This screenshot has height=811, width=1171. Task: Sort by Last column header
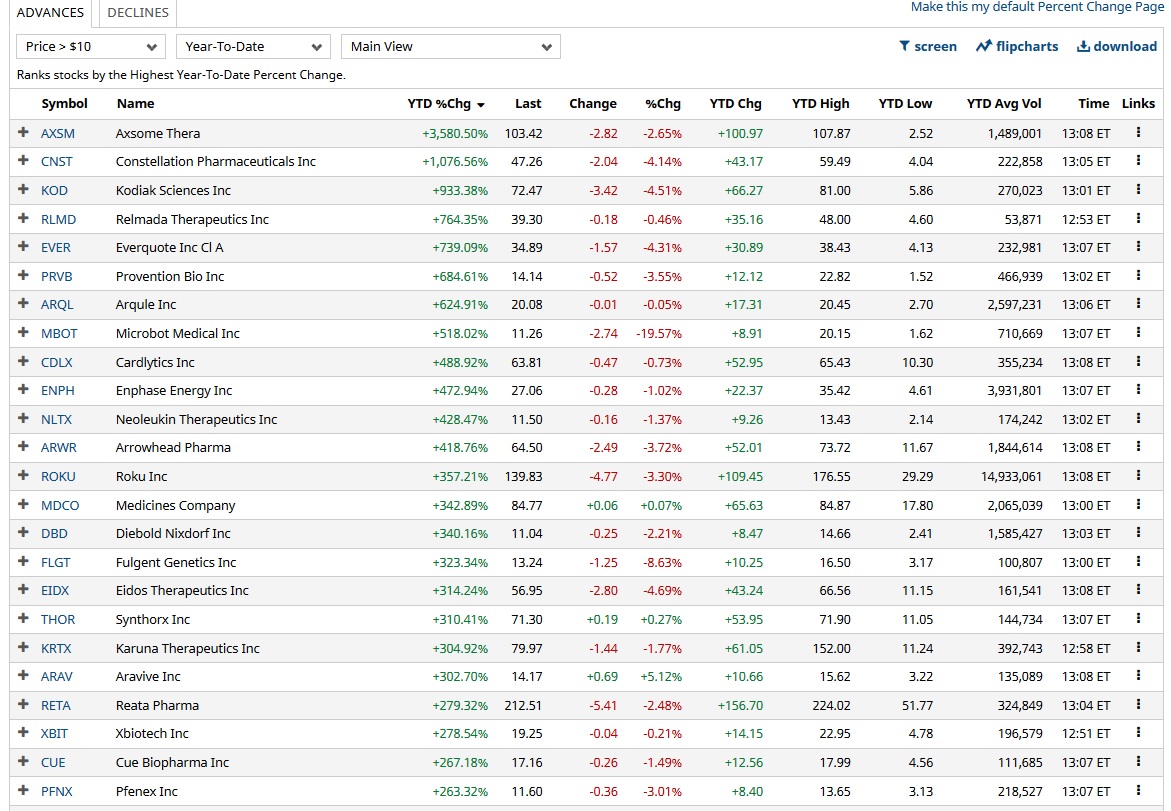pyautogui.click(x=528, y=104)
